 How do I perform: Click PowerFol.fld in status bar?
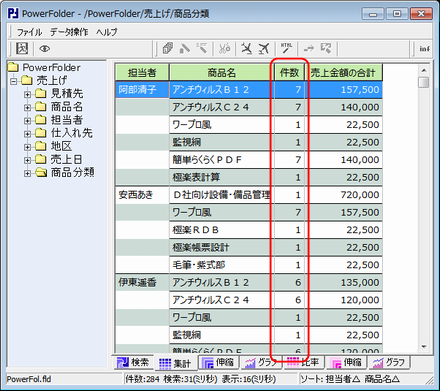click(x=29, y=379)
